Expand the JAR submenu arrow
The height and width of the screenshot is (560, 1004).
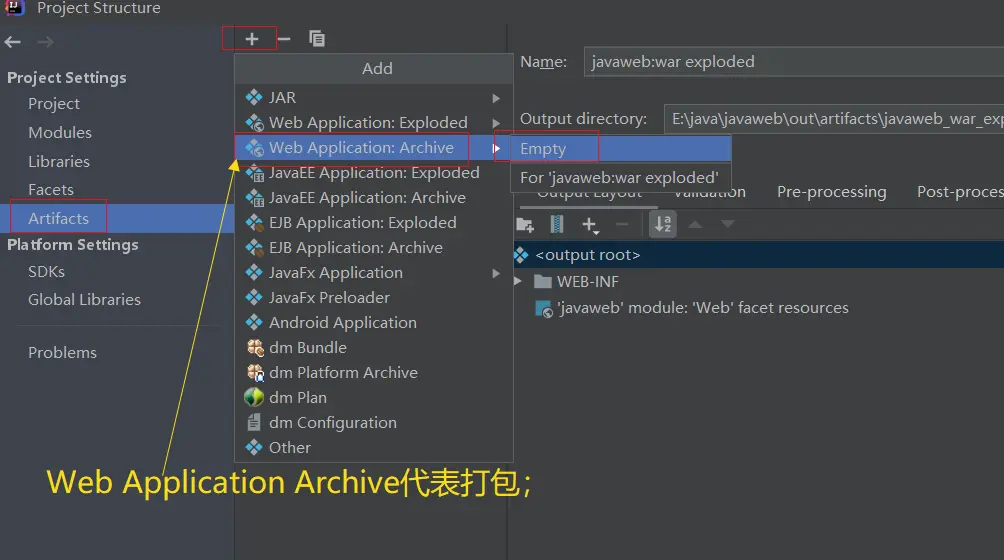click(496, 98)
